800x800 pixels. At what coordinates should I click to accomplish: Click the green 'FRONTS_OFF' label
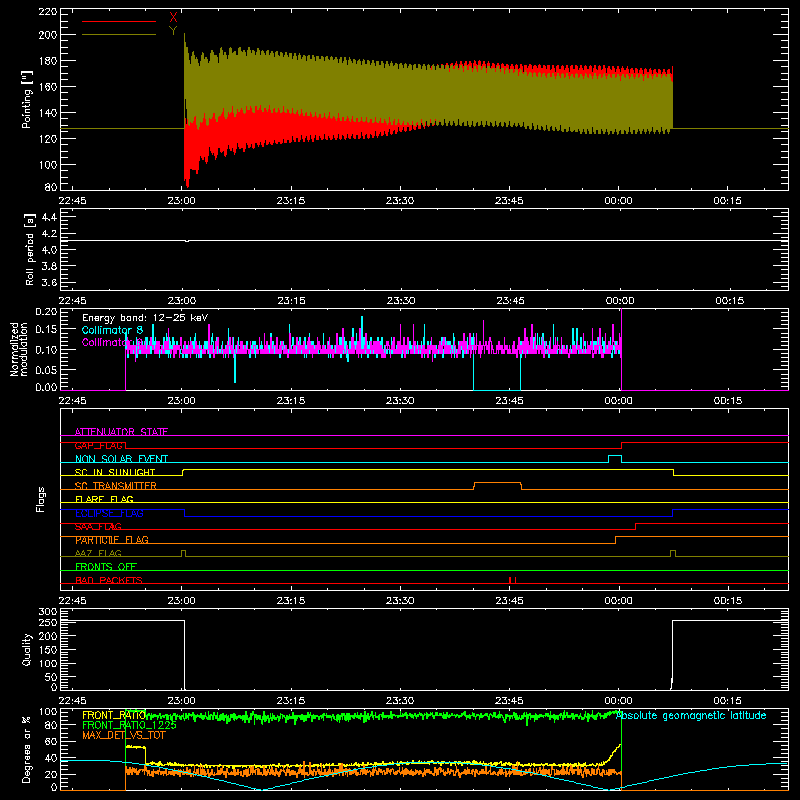(x=106, y=567)
